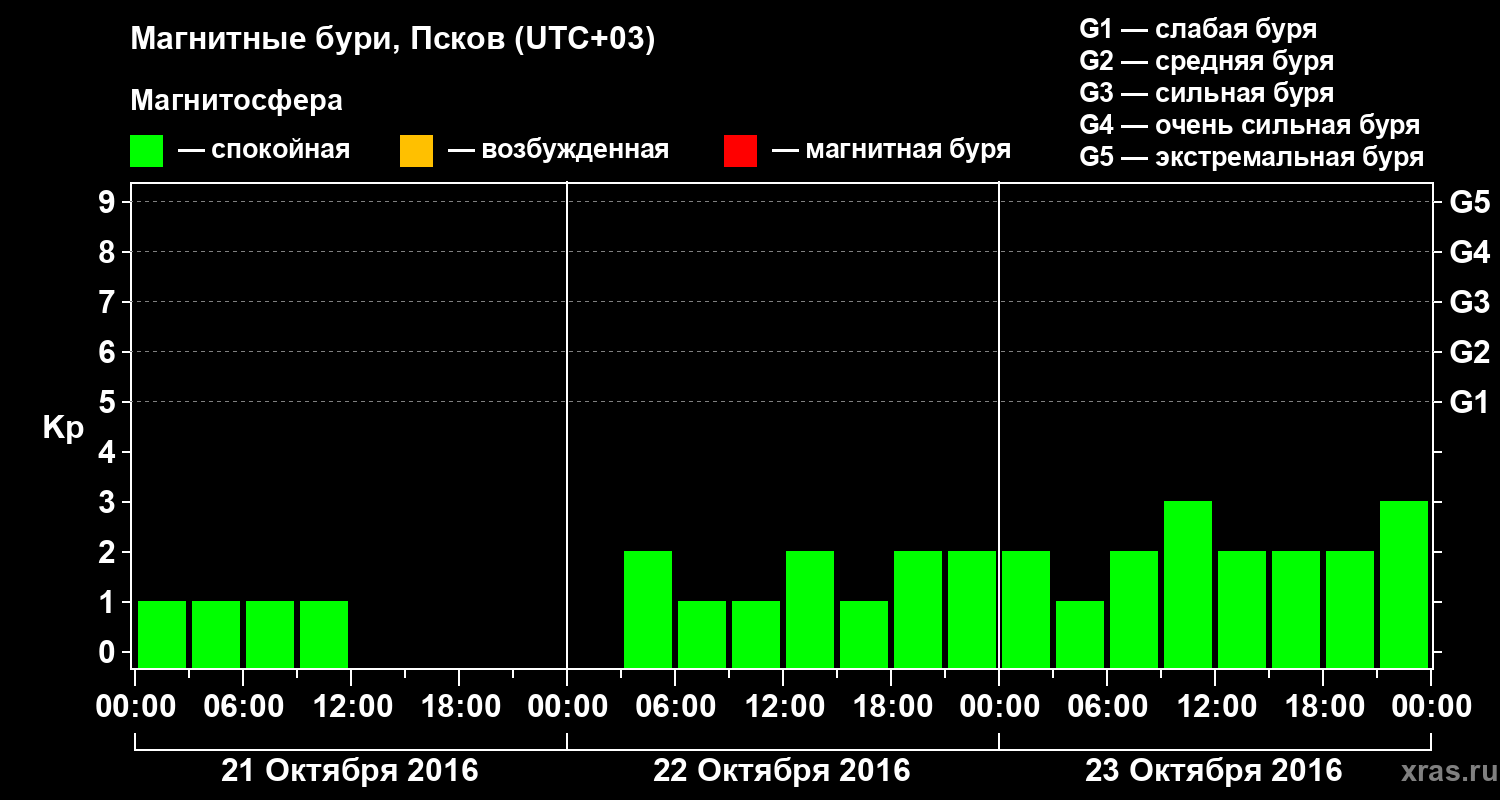Select the last Kp 3 bar on 23 October
Image resolution: width=1500 pixels, height=800 pixels.
click(1404, 584)
